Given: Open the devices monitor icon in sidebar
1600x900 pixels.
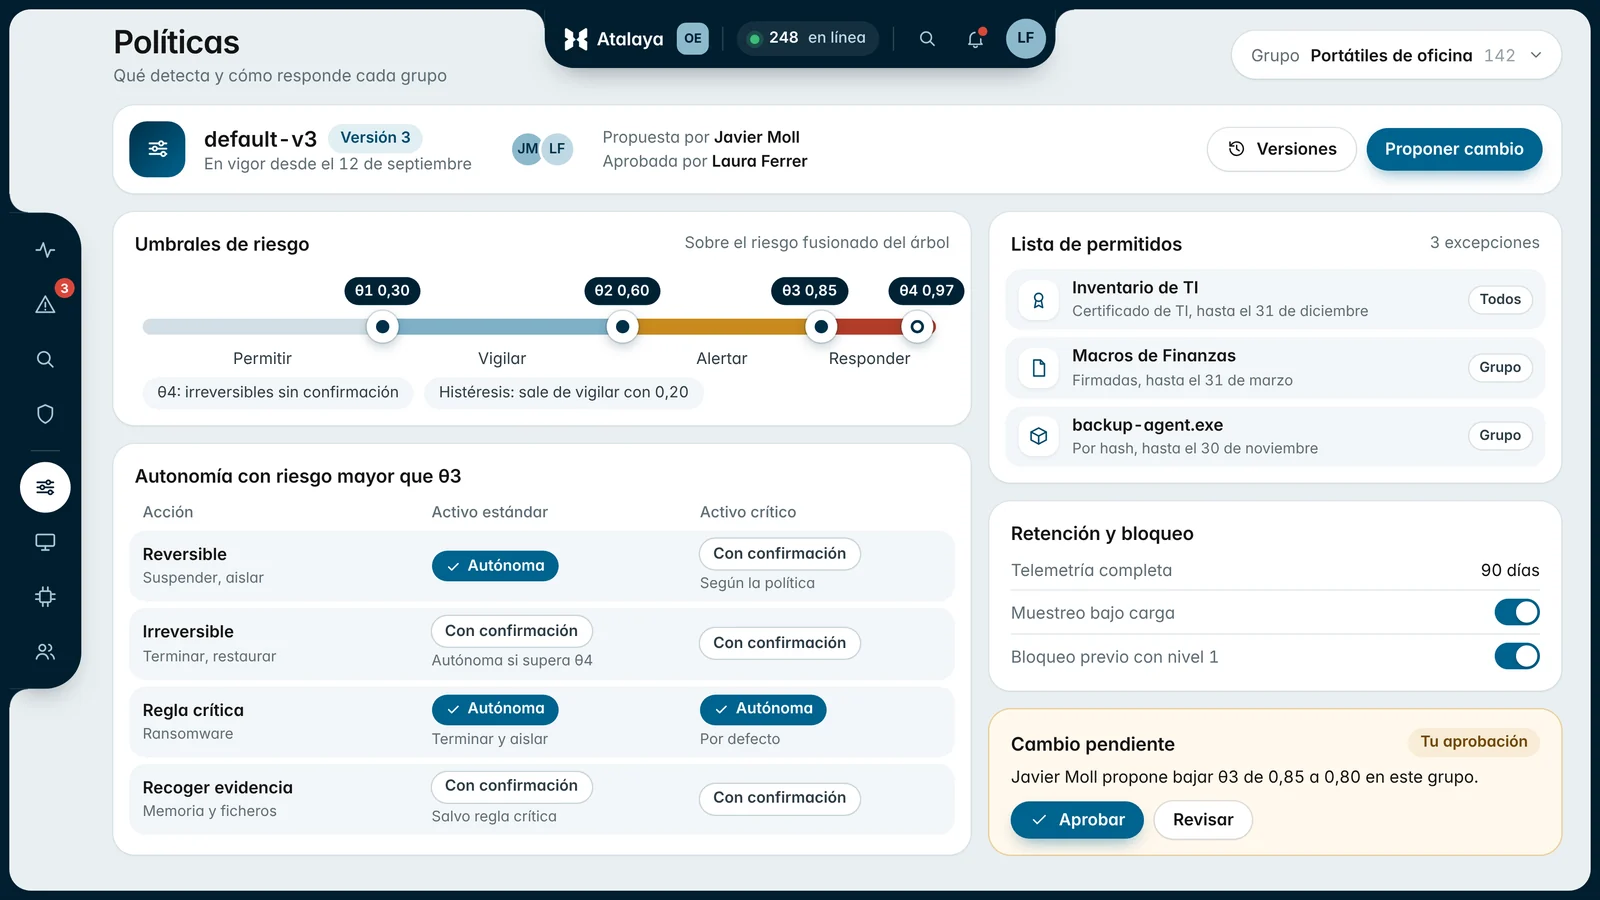Looking at the screenshot, I should point(45,542).
